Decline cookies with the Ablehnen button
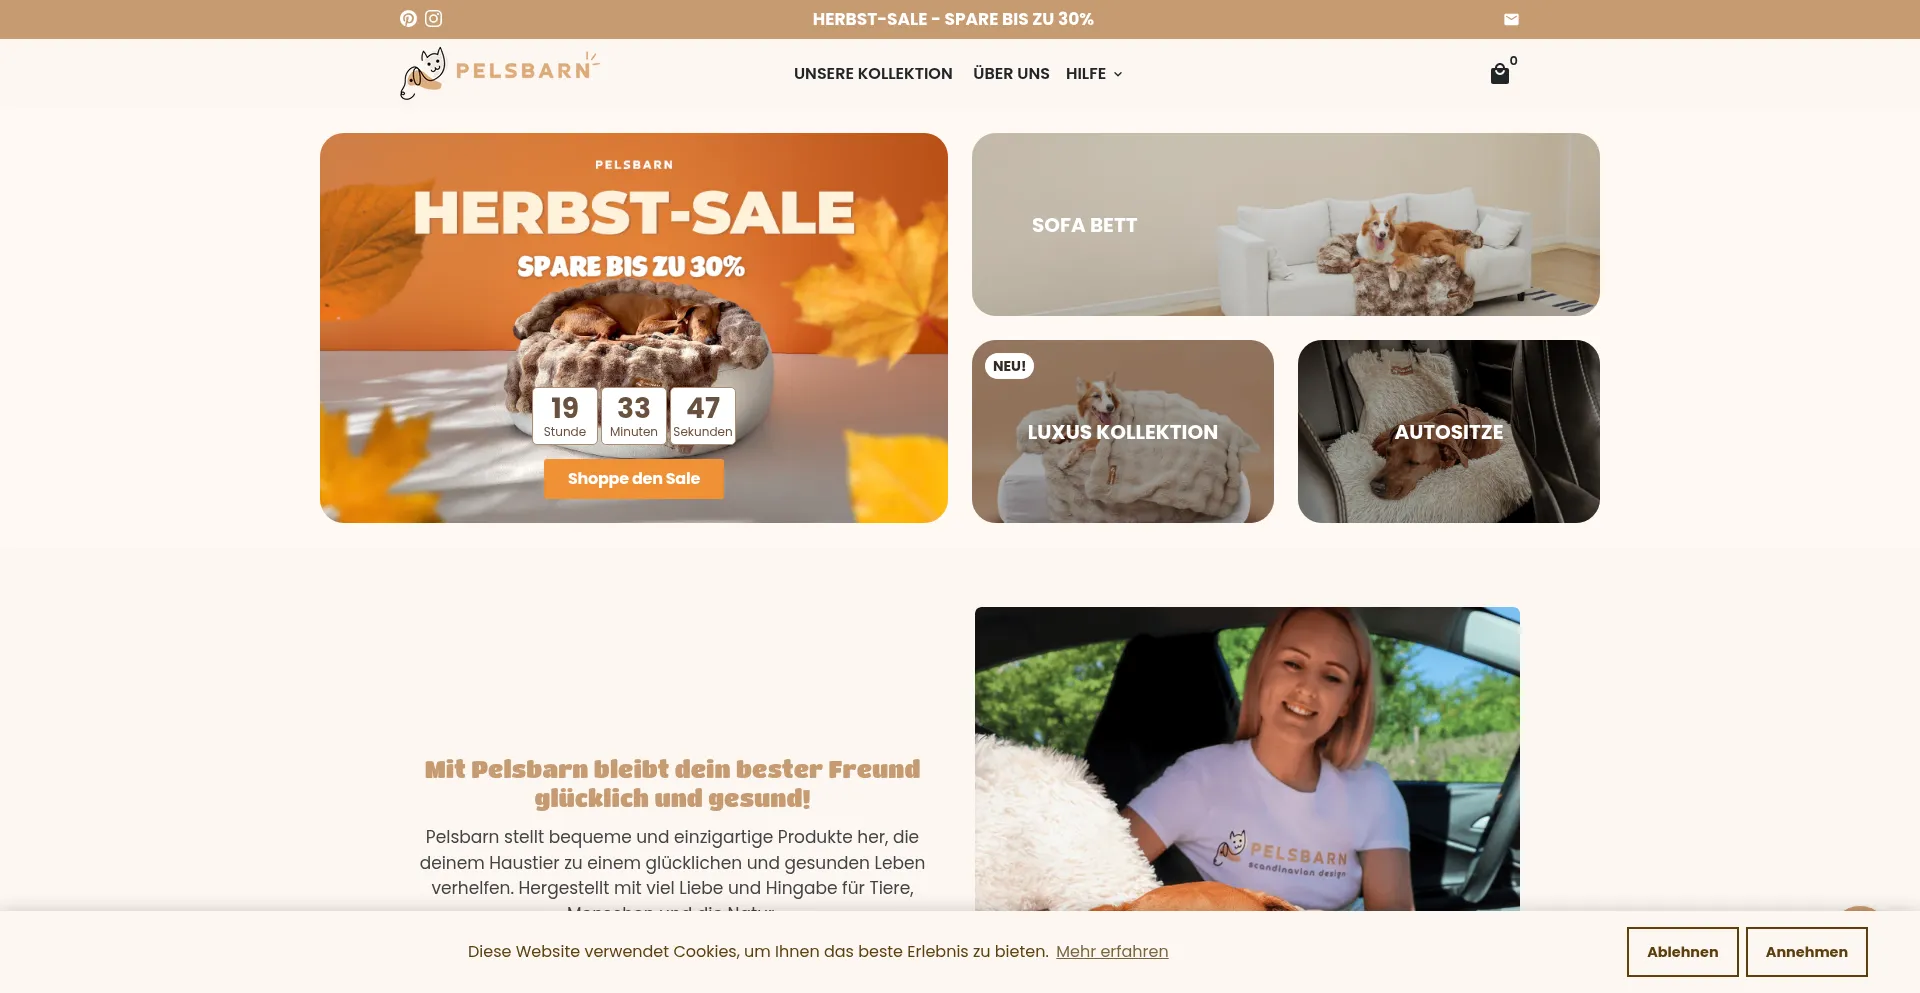Image resolution: width=1920 pixels, height=993 pixels. [1682, 952]
